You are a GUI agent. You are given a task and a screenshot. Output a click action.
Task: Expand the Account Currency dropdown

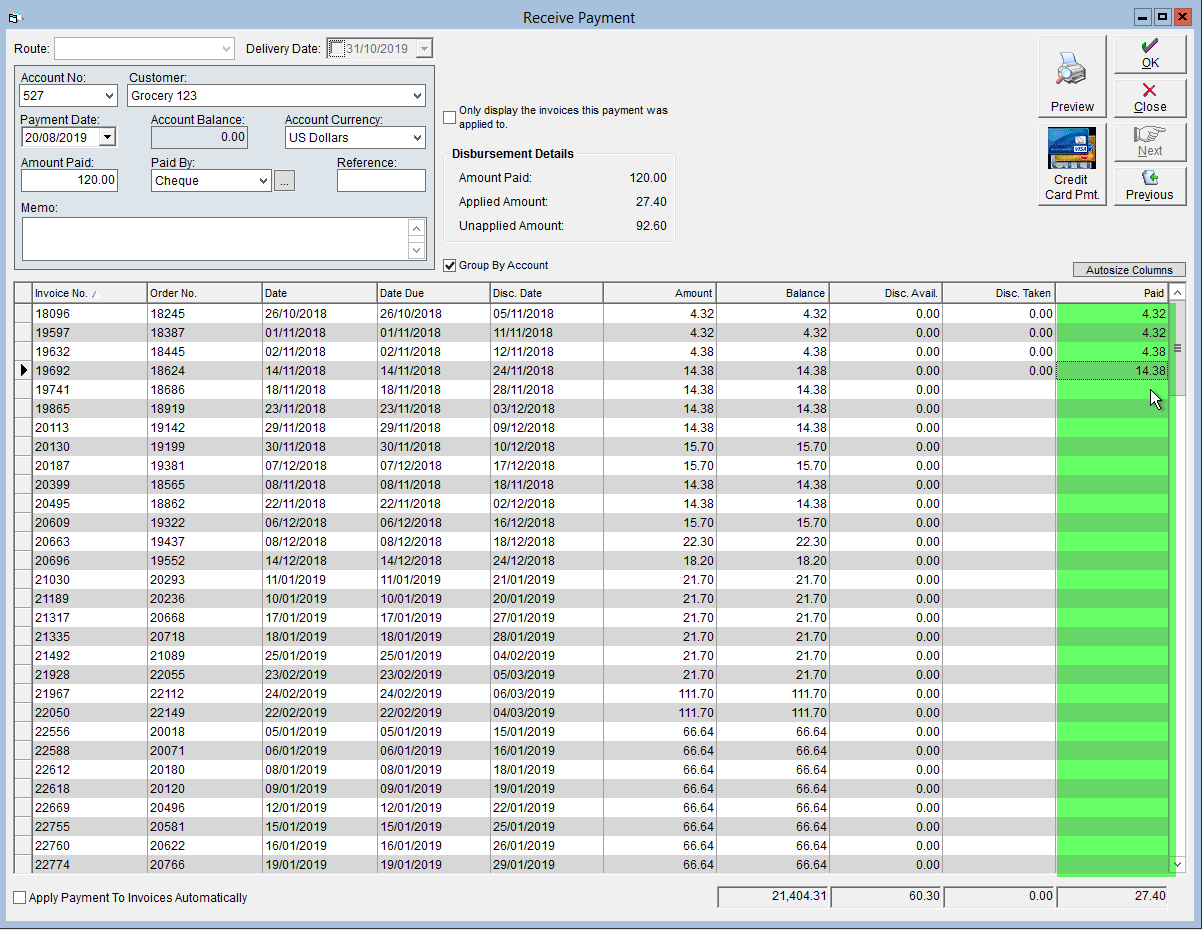(416, 138)
